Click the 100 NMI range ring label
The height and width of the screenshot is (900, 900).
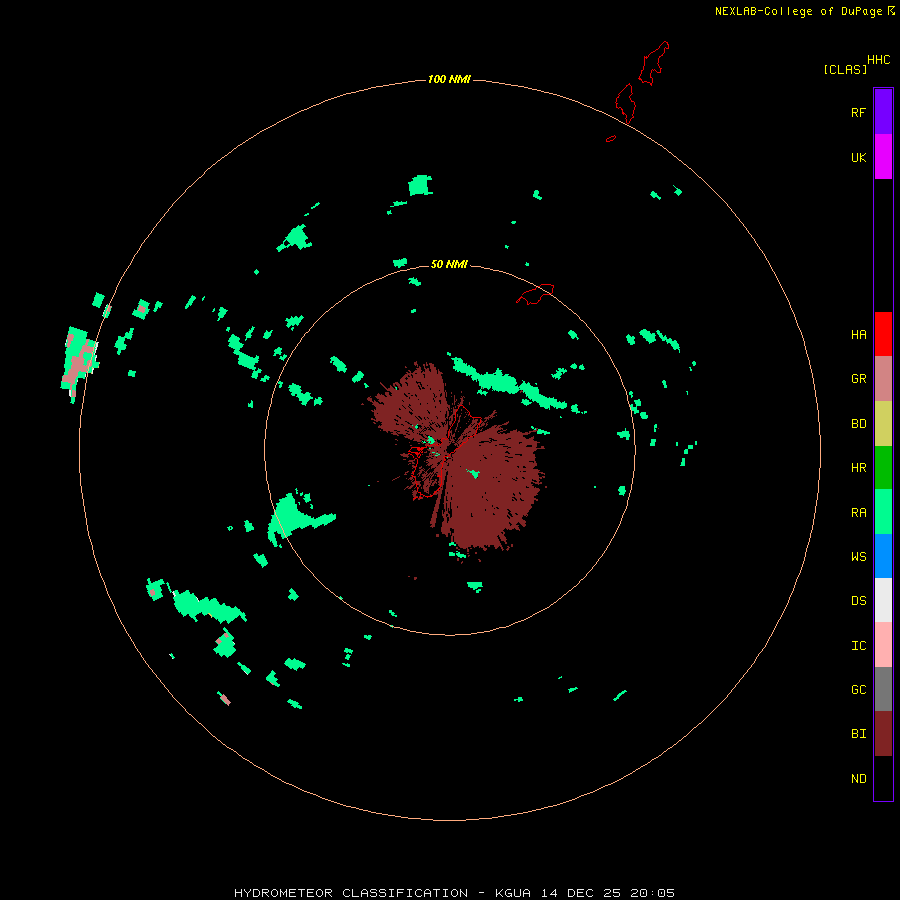coord(449,79)
